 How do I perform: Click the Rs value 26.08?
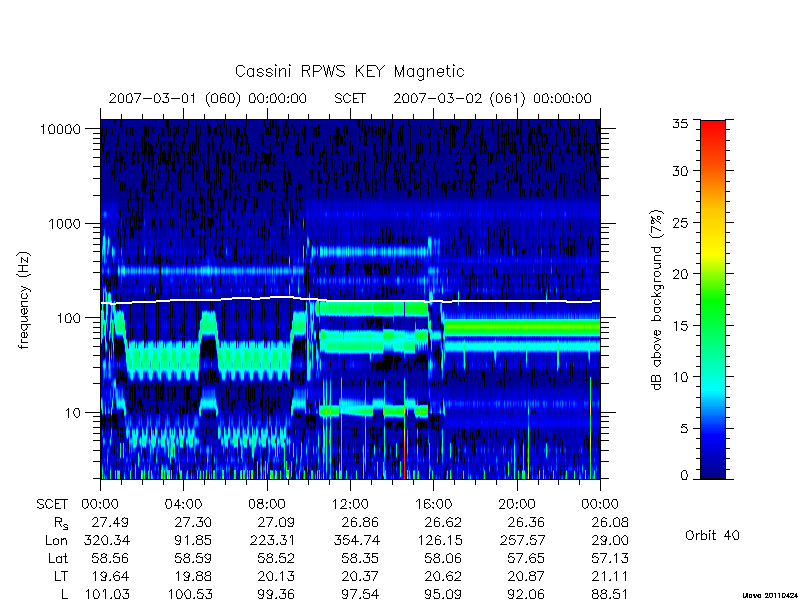[x=610, y=522]
